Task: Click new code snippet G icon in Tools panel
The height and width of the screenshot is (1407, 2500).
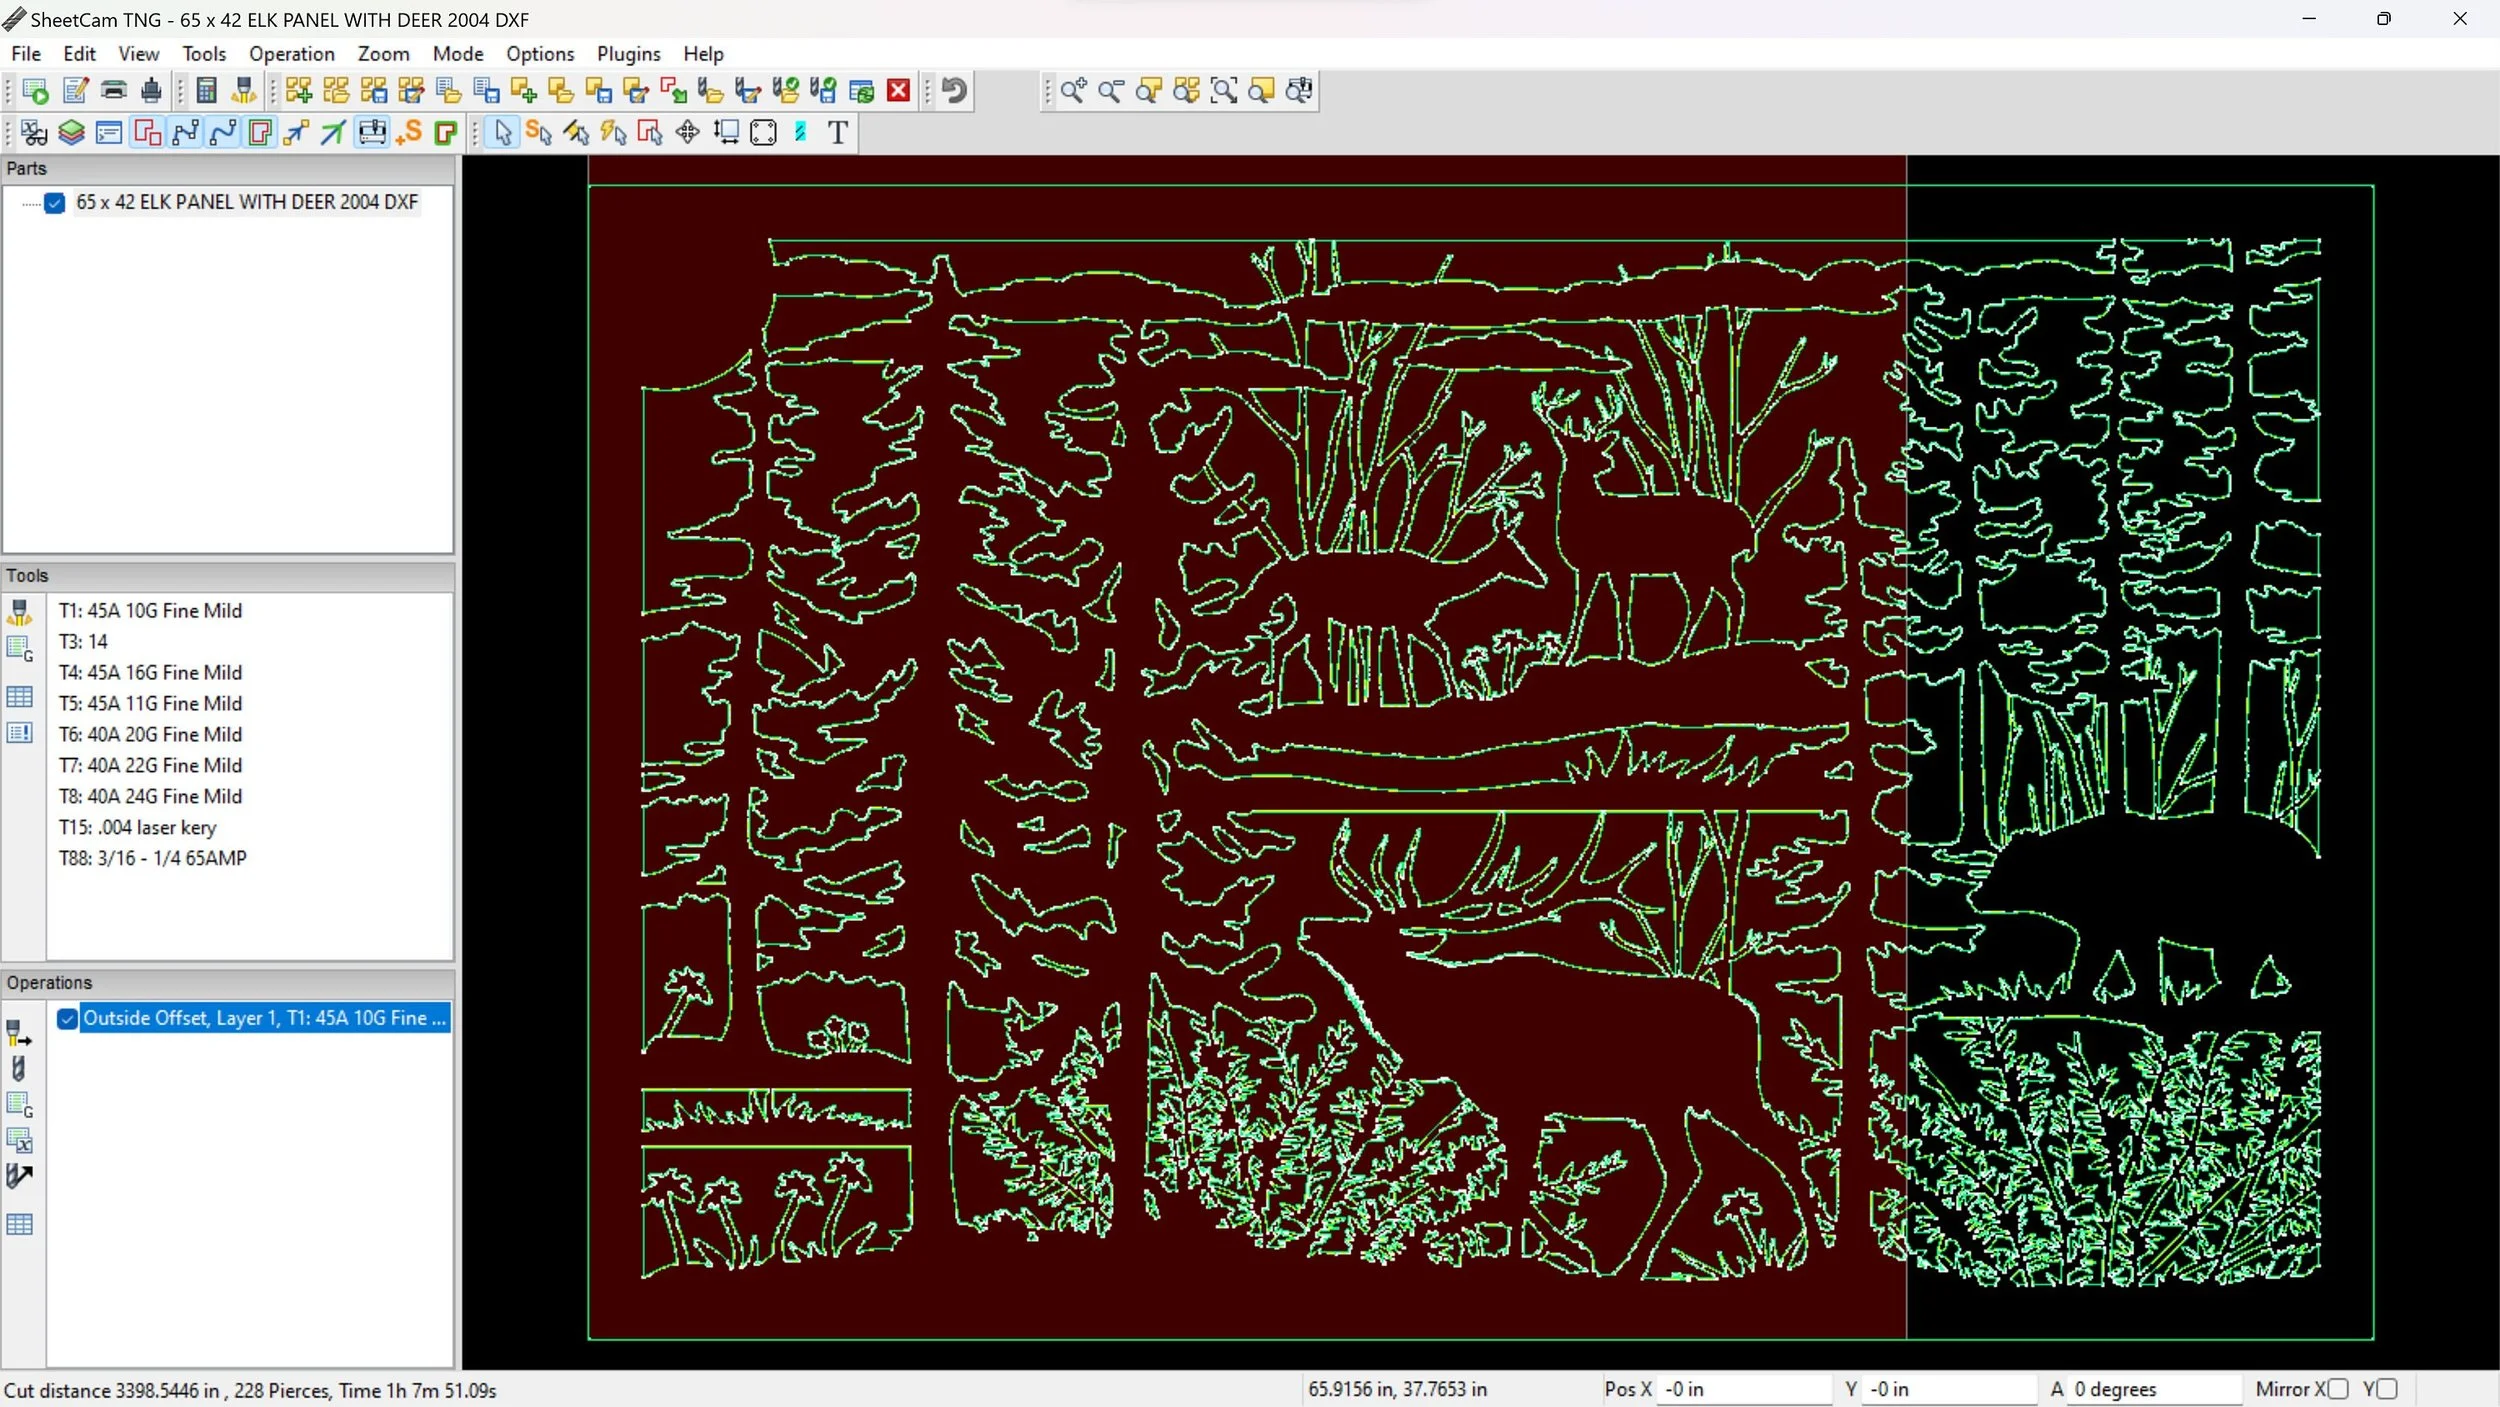Action: [x=19, y=649]
